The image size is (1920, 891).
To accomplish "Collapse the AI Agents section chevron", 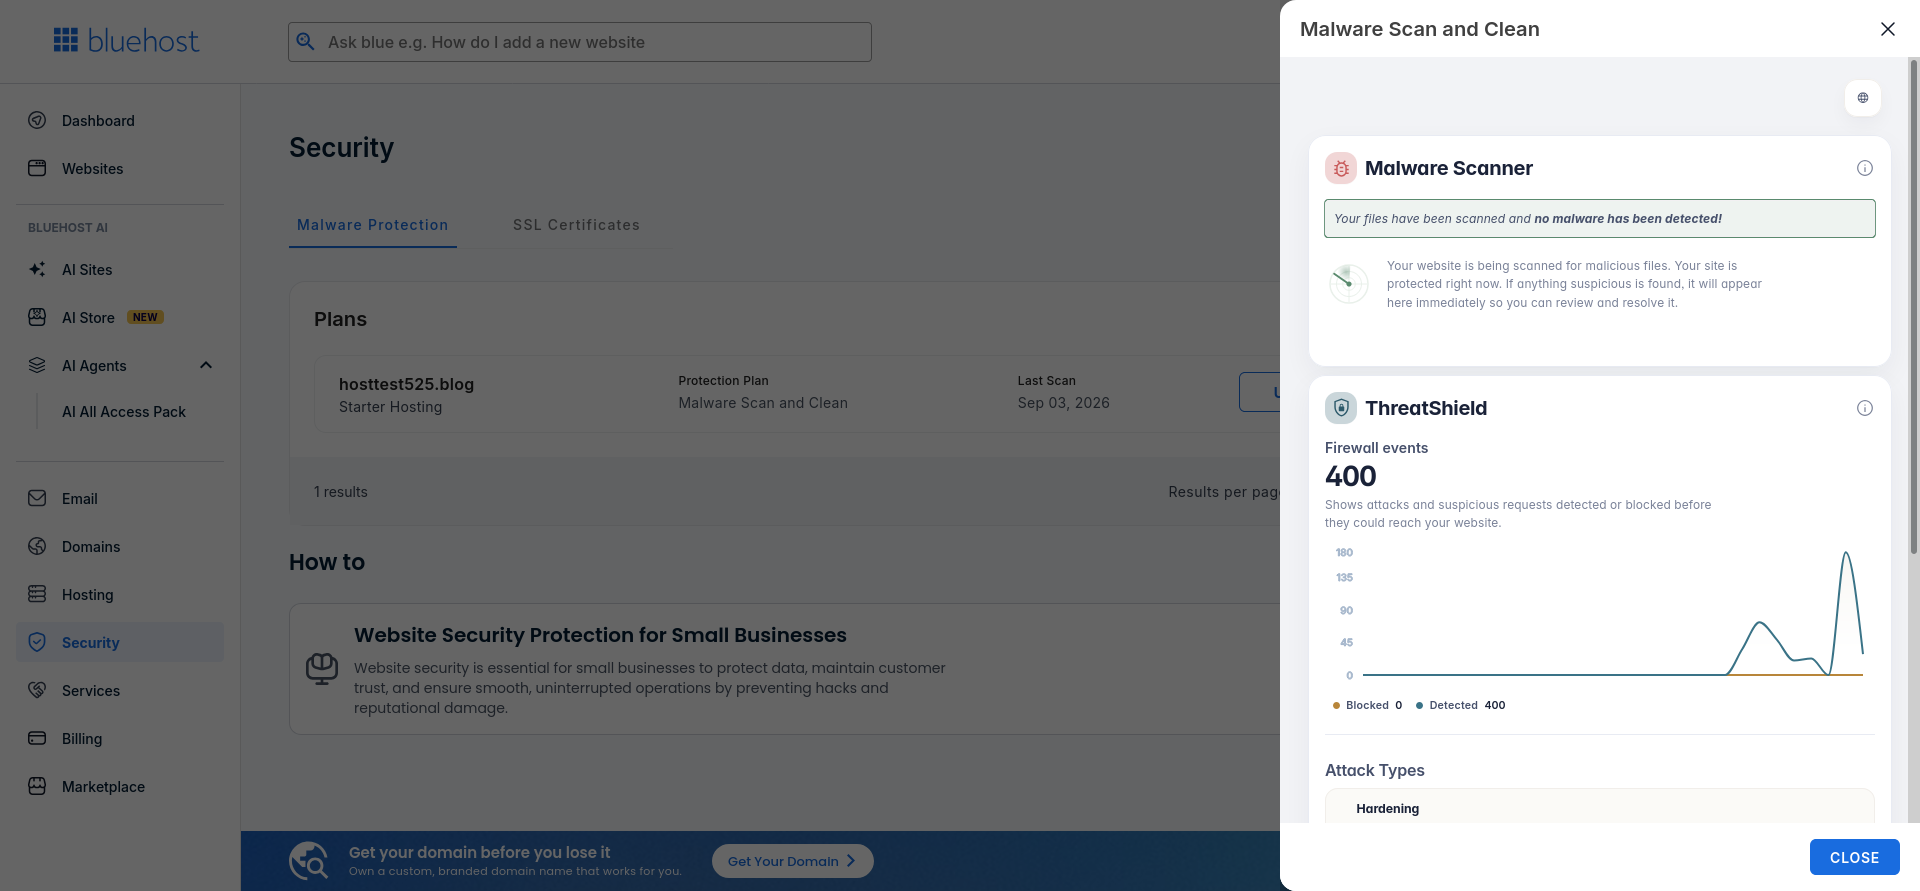I will tap(206, 365).
